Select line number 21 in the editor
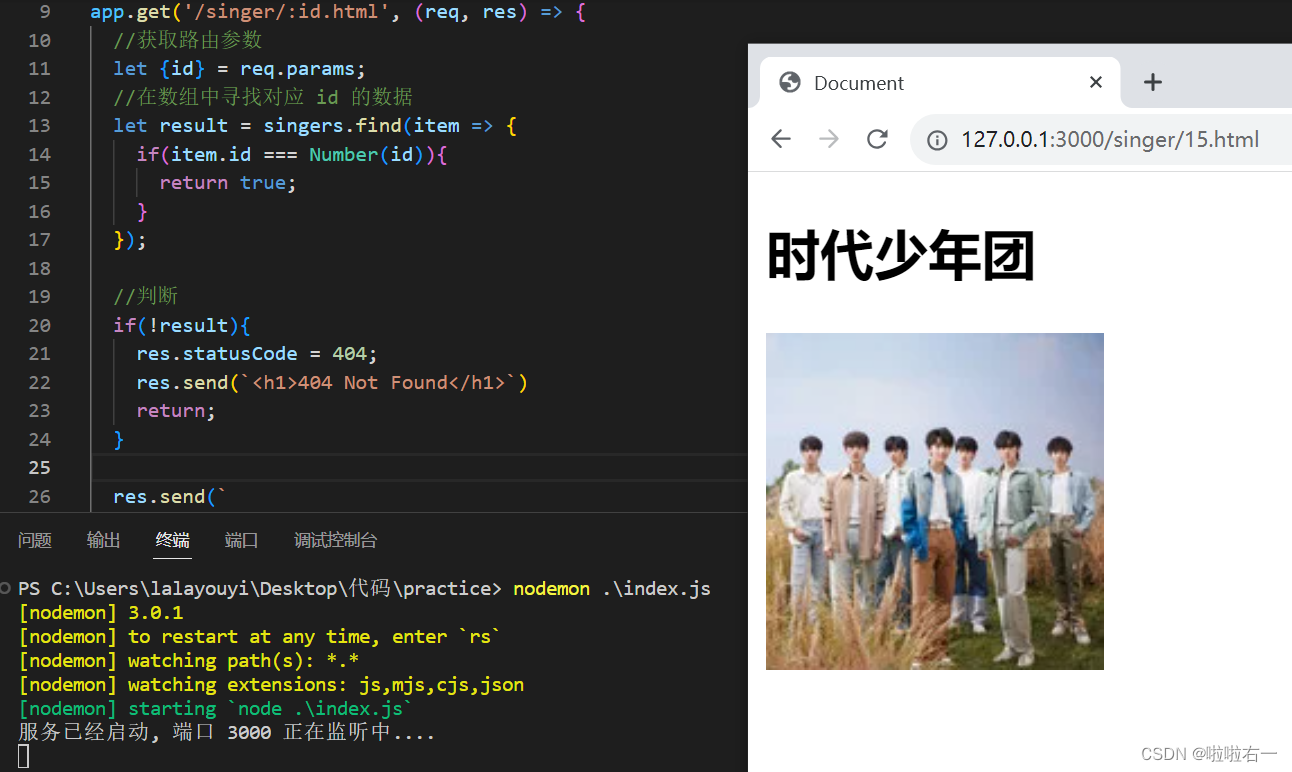 [39, 353]
